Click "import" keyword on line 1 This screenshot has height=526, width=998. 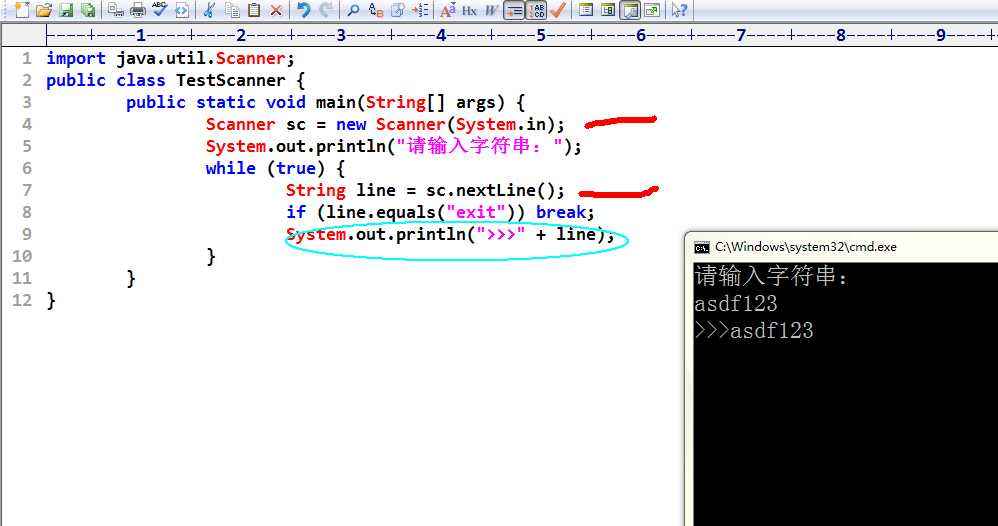tap(76, 59)
